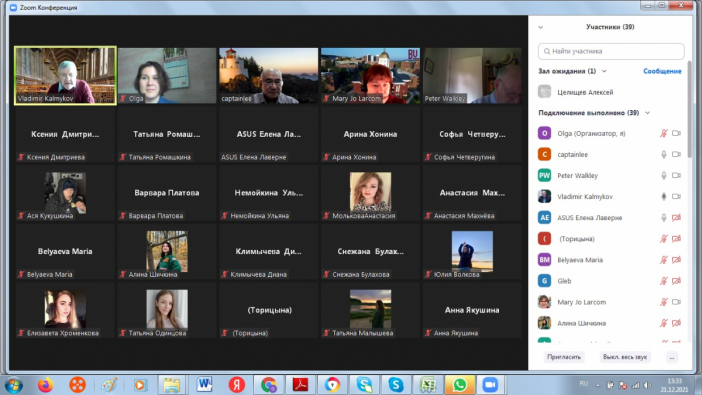Expand the waiting room (Зал ожидания) dropdown arrow
The image size is (702, 395).
[x=604, y=71]
